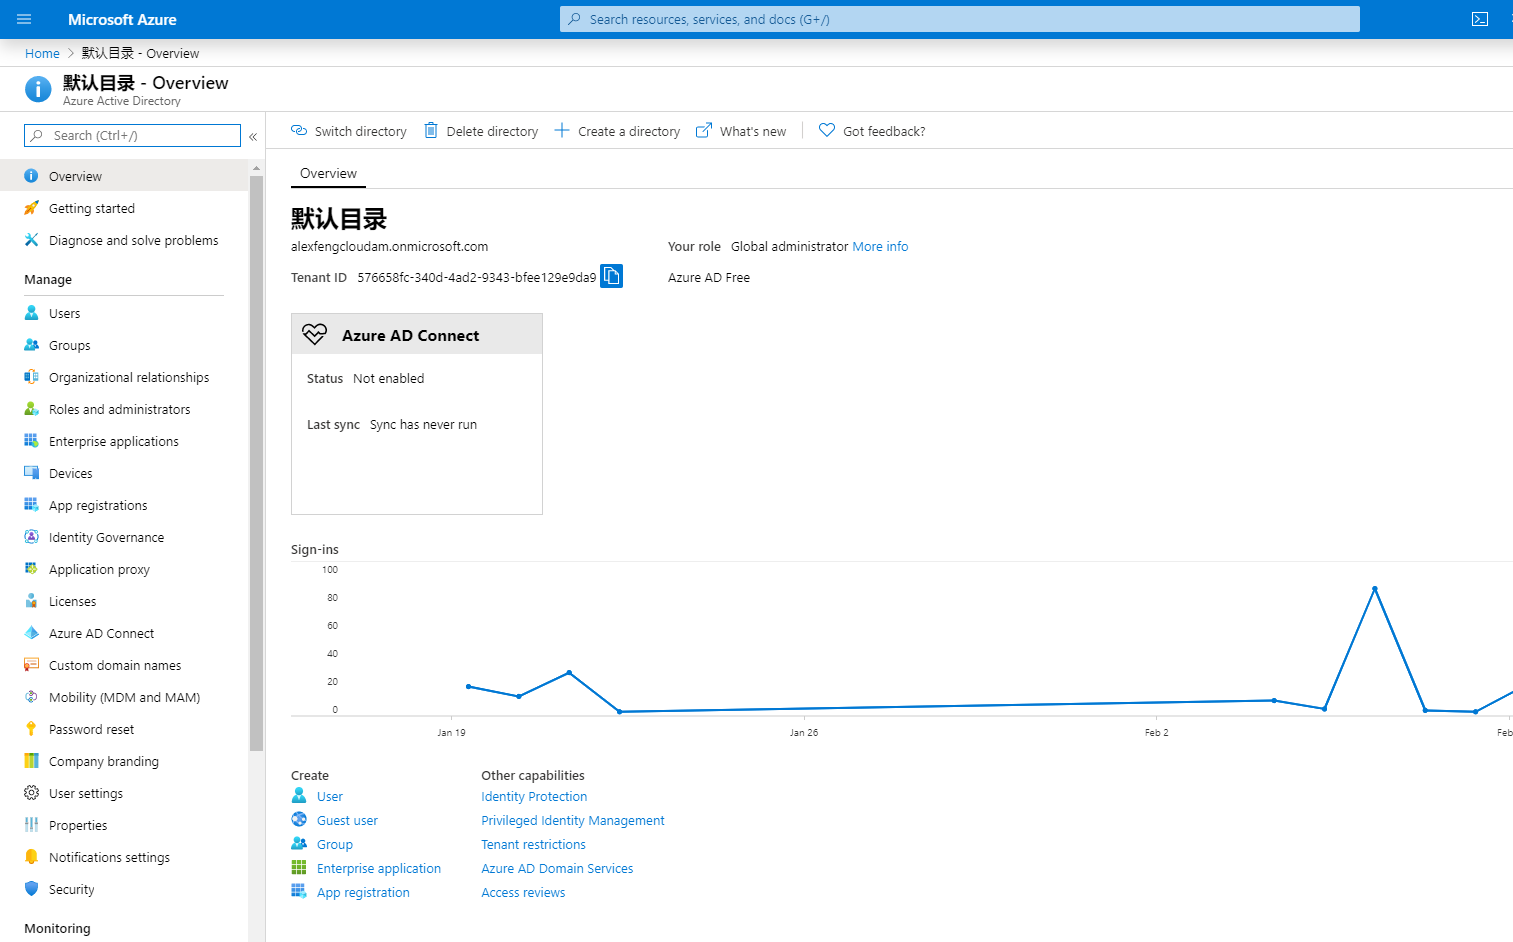
Task: Click the Users icon in sidebar
Action: [x=31, y=313]
